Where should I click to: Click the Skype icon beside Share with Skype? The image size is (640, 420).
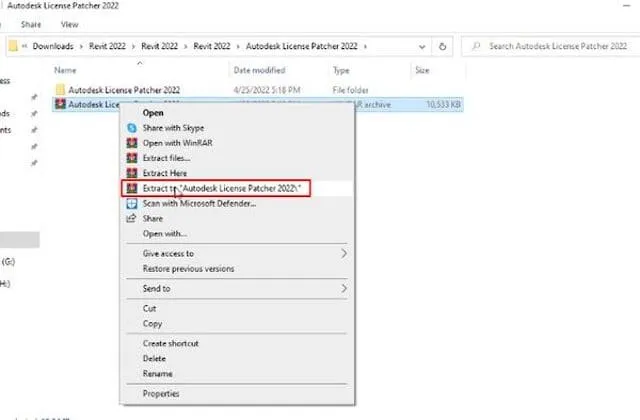click(132, 128)
